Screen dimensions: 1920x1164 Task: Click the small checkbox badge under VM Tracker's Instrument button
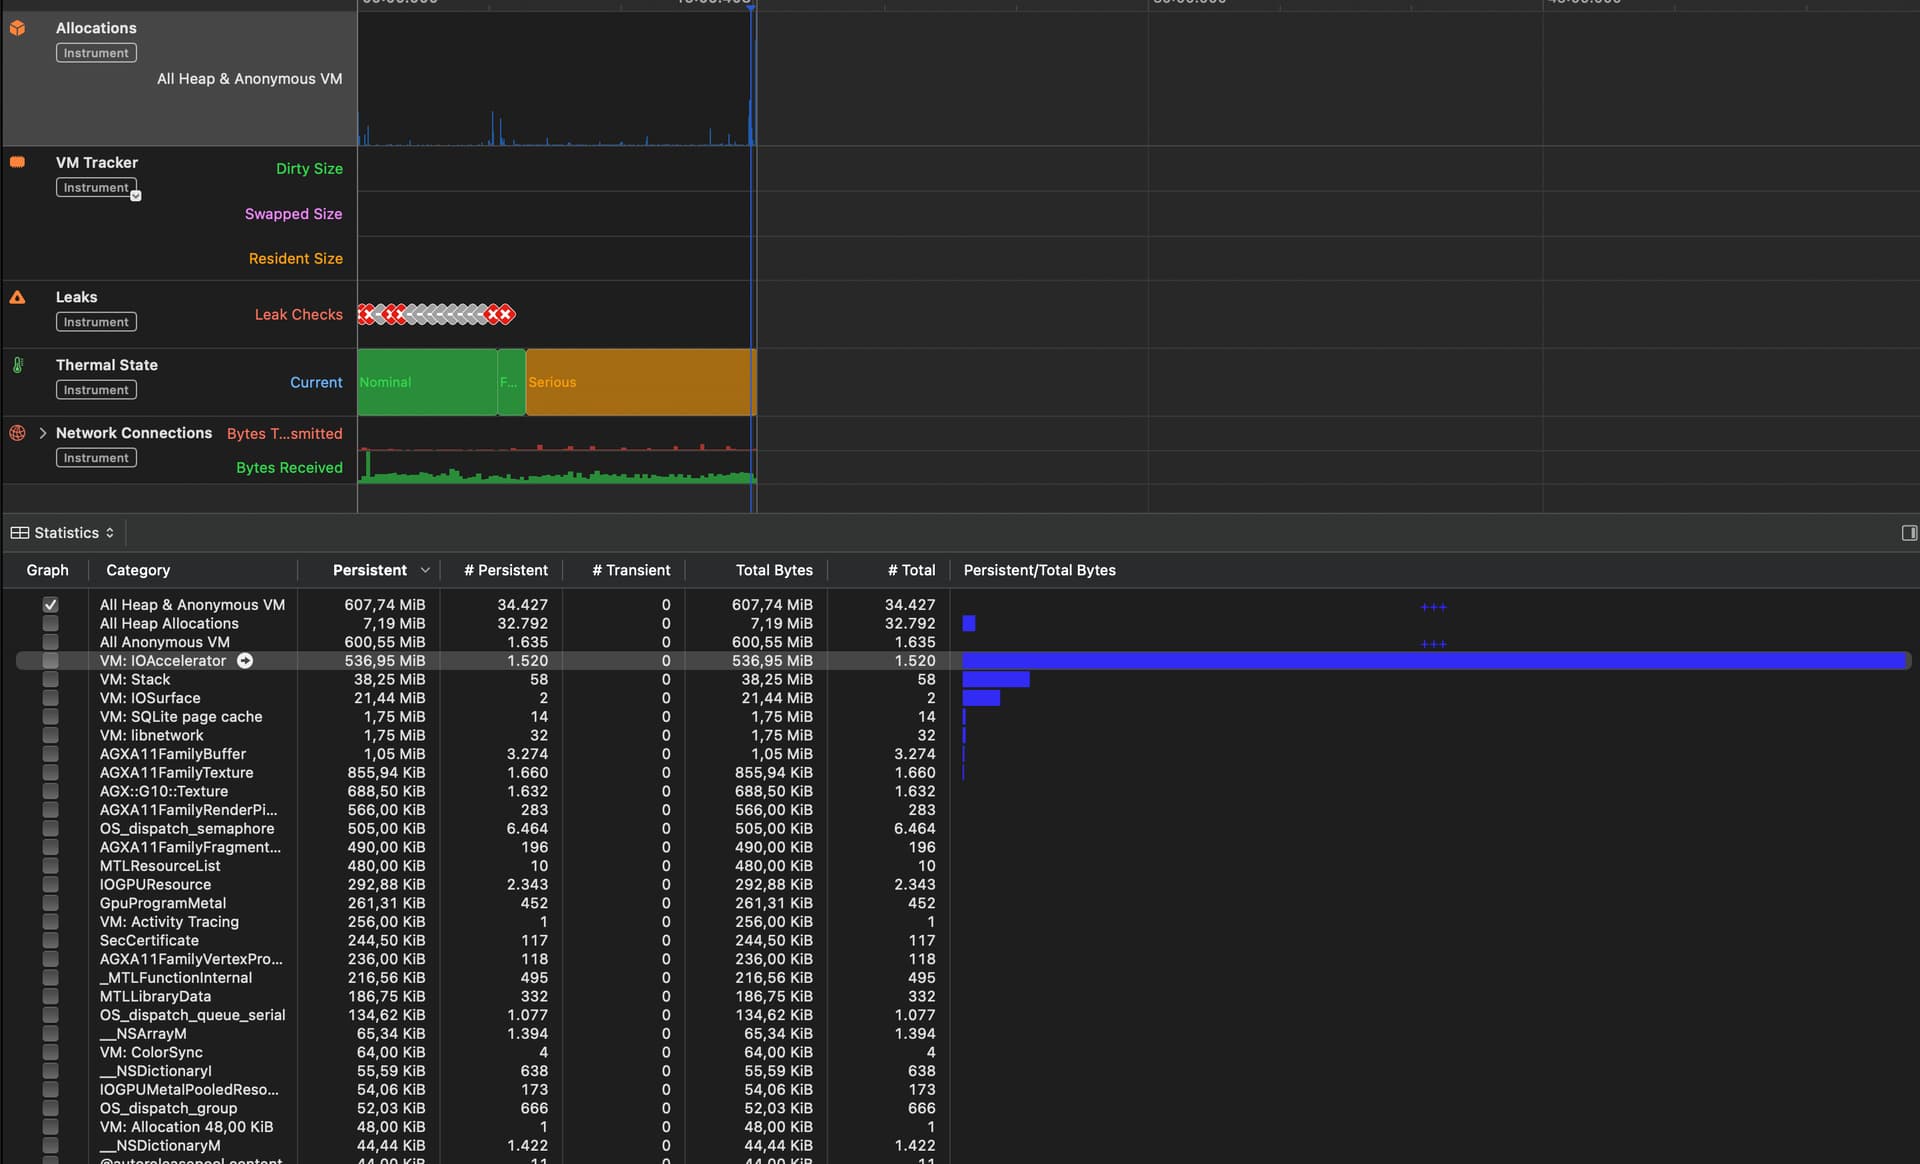(x=136, y=196)
